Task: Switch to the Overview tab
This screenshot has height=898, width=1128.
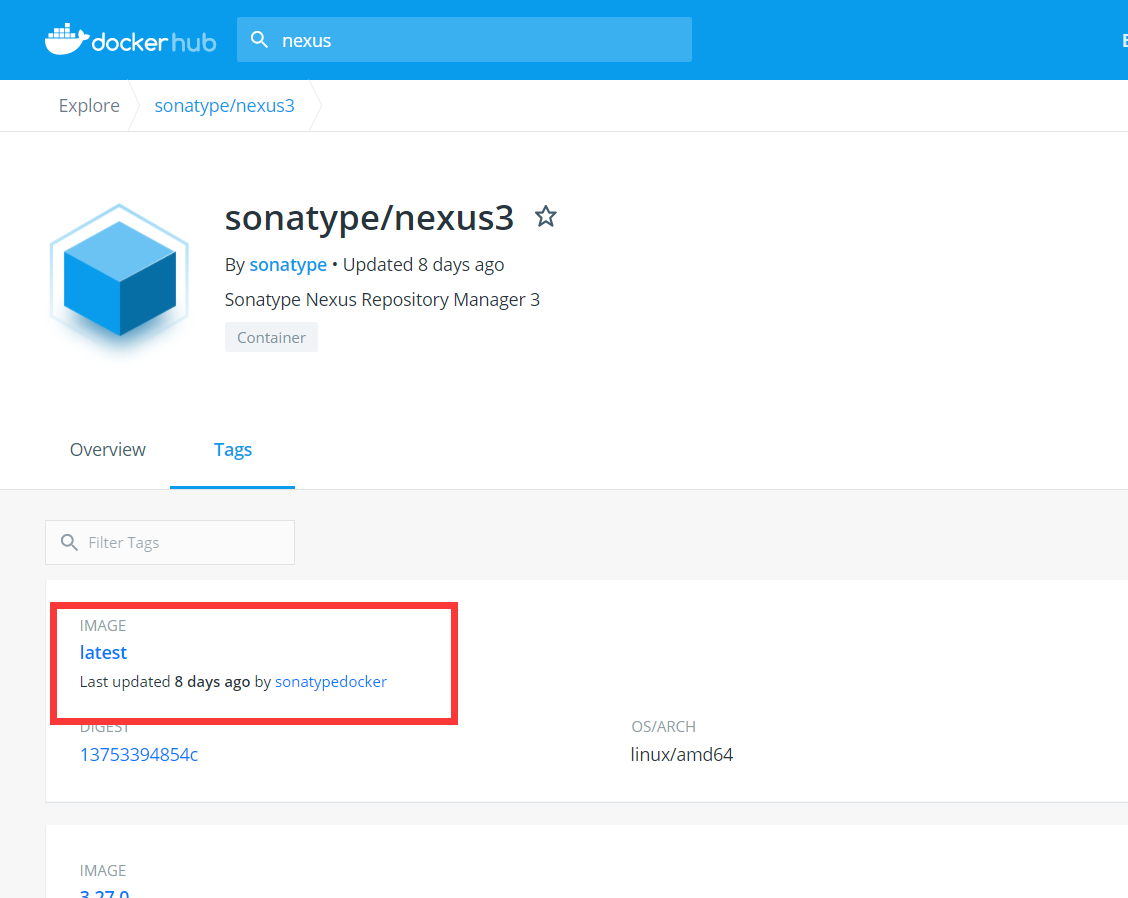Action: click(107, 449)
